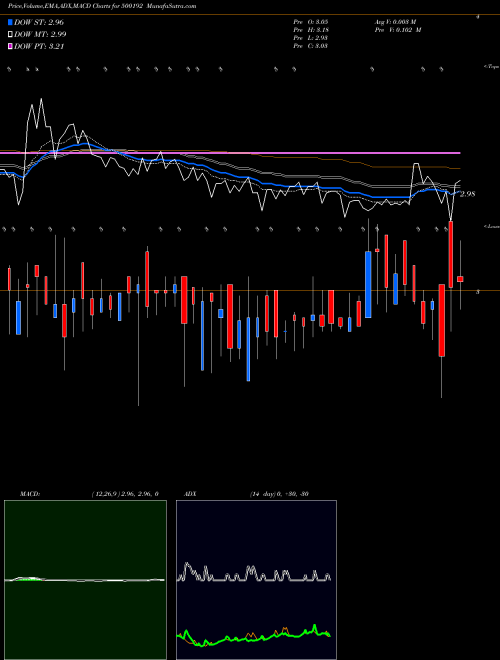
Task: Click the blue DOW ST legend swatch
Action: point(10,22)
